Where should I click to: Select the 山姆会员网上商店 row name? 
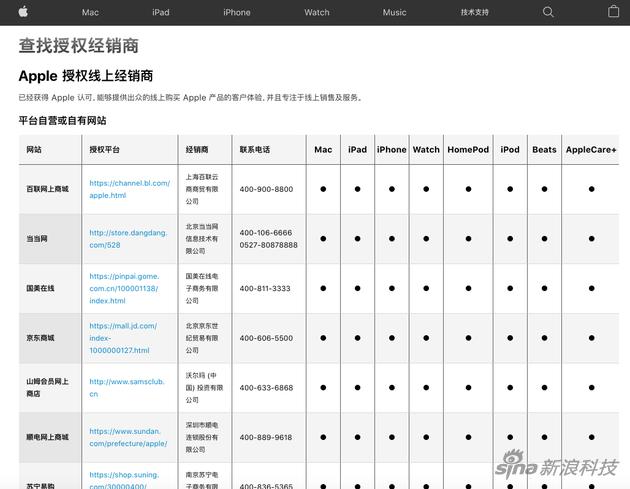[x=47, y=387]
